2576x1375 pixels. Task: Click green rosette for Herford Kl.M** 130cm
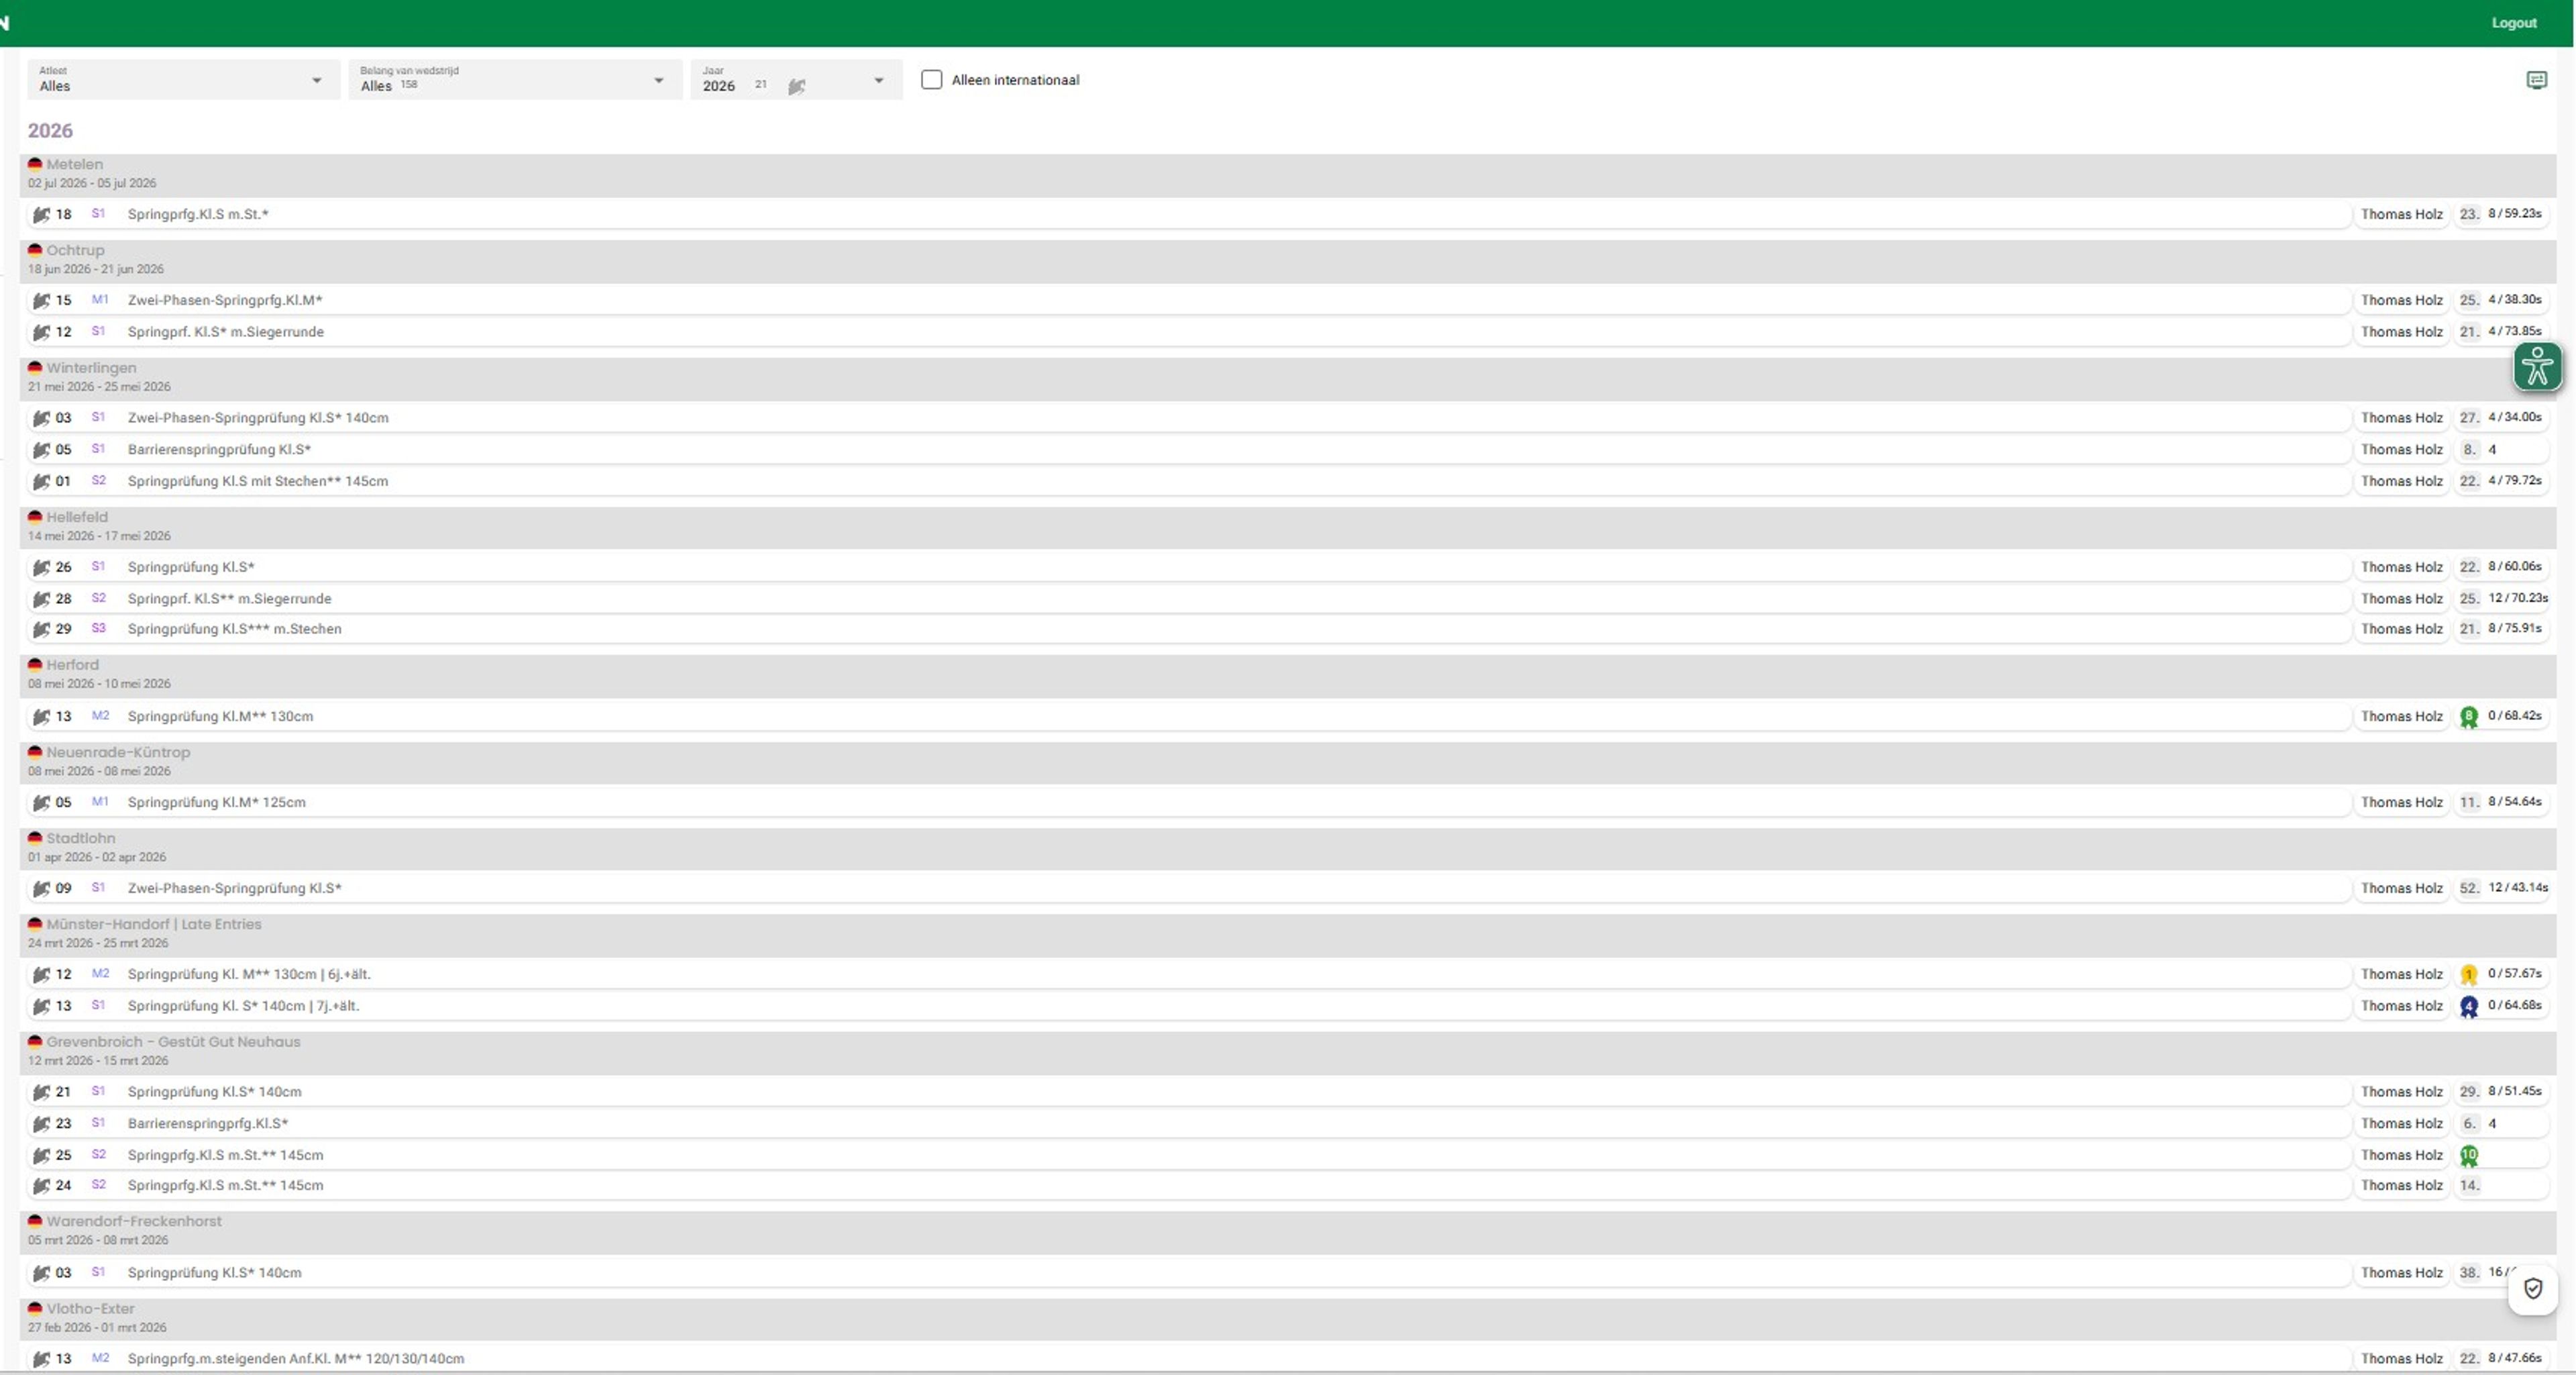pyautogui.click(x=2468, y=717)
